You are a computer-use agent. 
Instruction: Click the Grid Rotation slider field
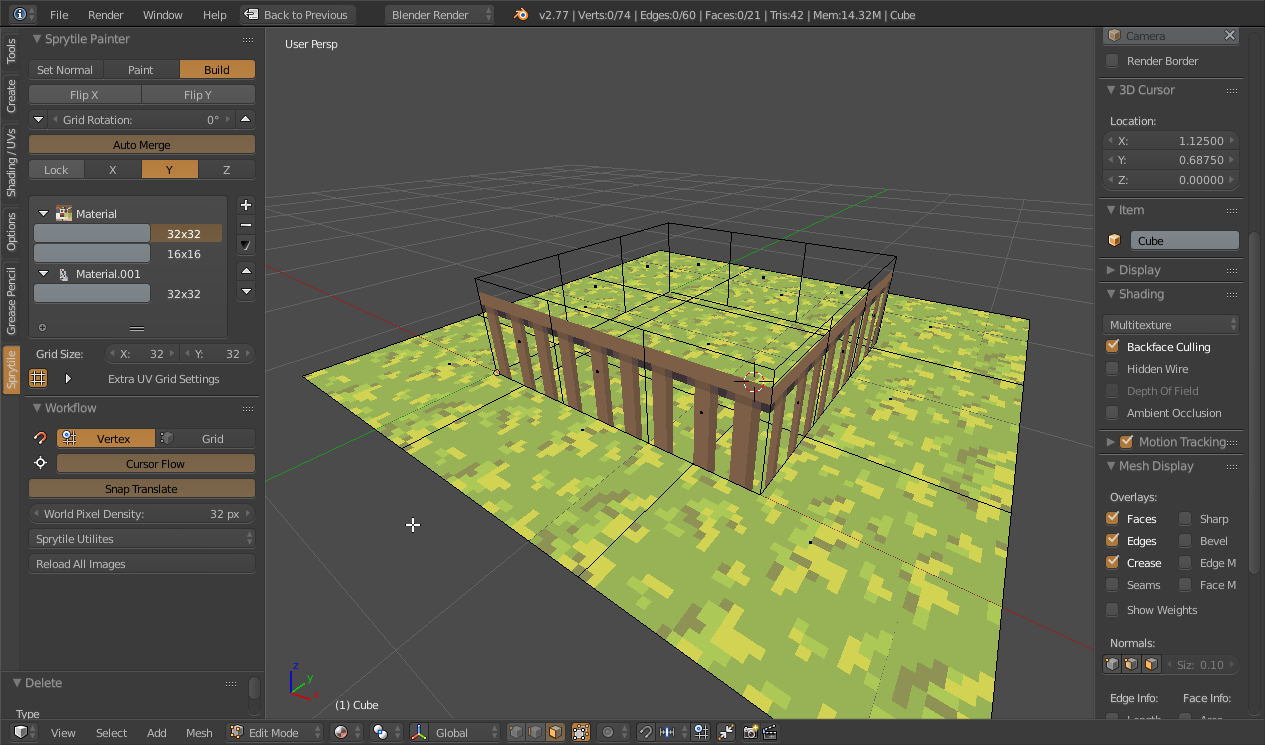[141, 120]
